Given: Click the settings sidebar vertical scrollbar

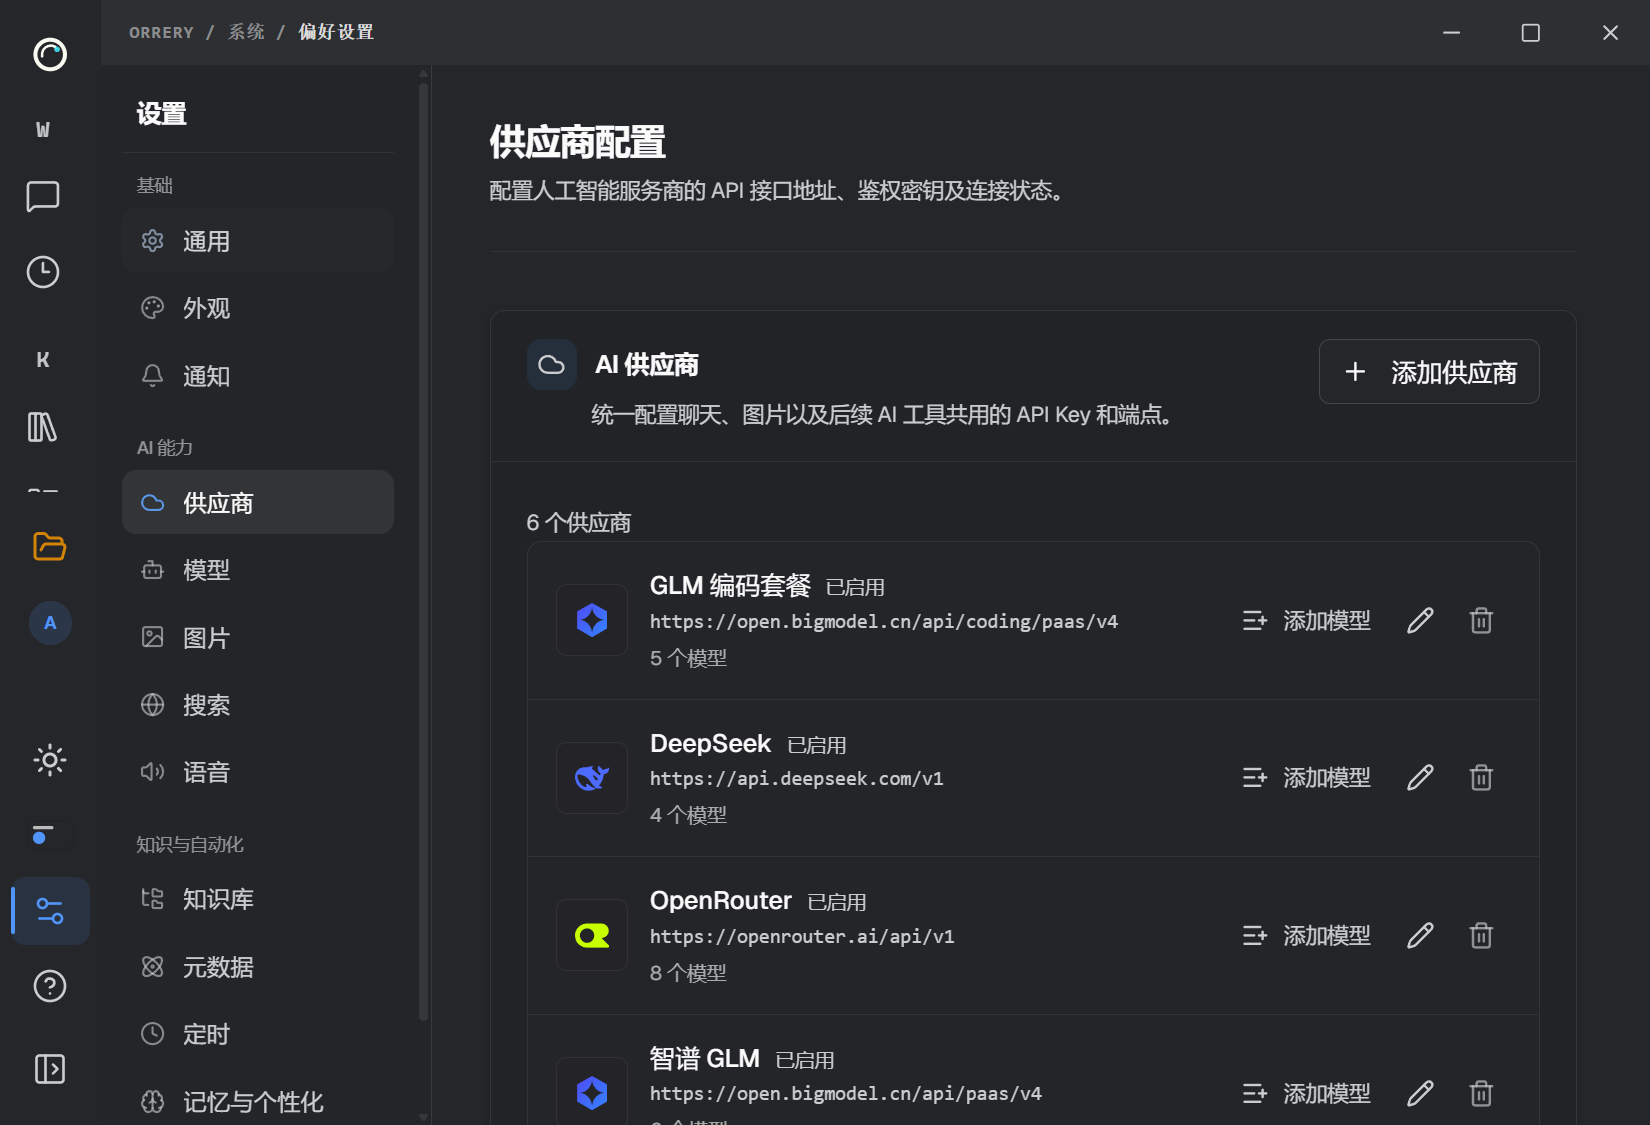Looking at the screenshot, I should [x=424, y=550].
